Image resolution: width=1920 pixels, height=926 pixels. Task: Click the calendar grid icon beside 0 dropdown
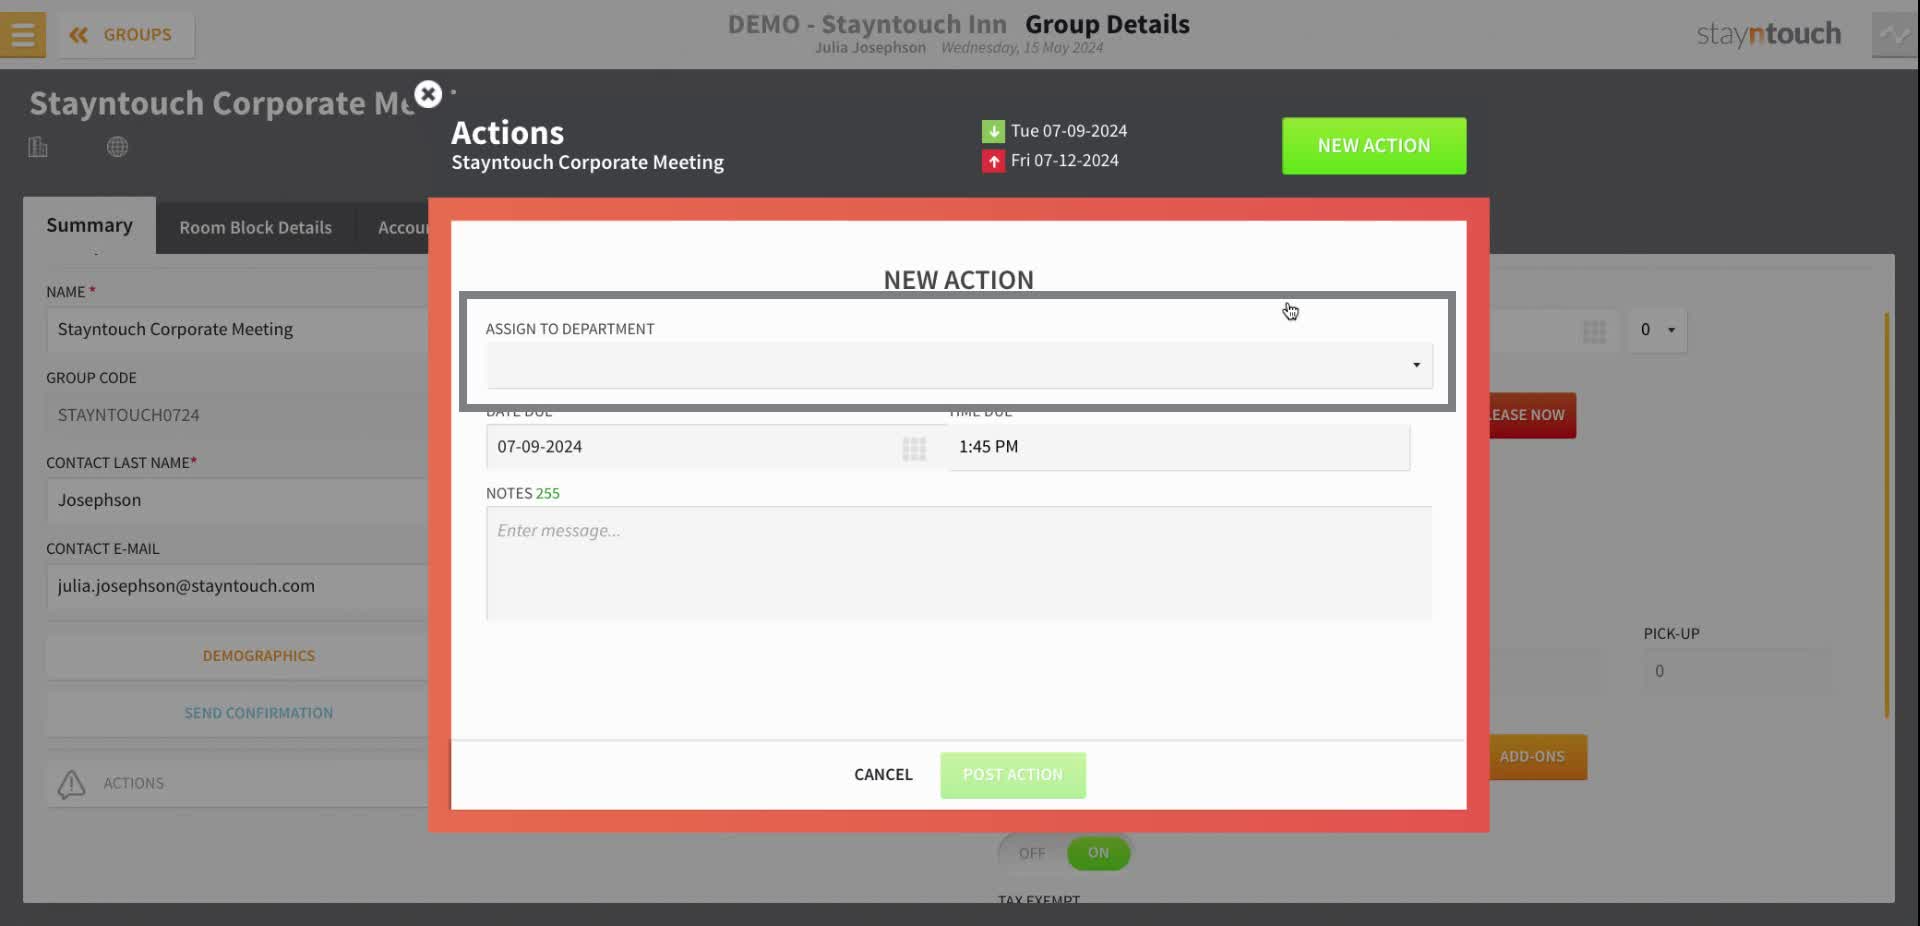tap(1594, 331)
